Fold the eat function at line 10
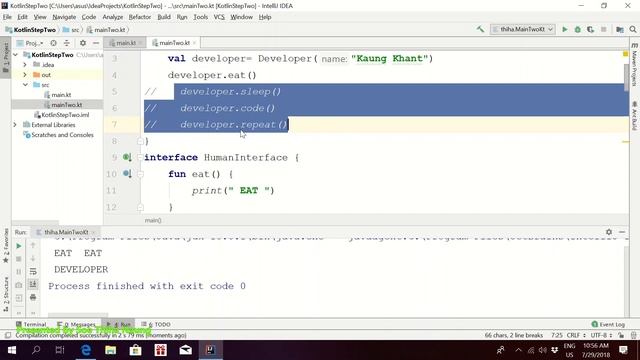This screenshot has width=640, height=360. (x=140, y=174)
